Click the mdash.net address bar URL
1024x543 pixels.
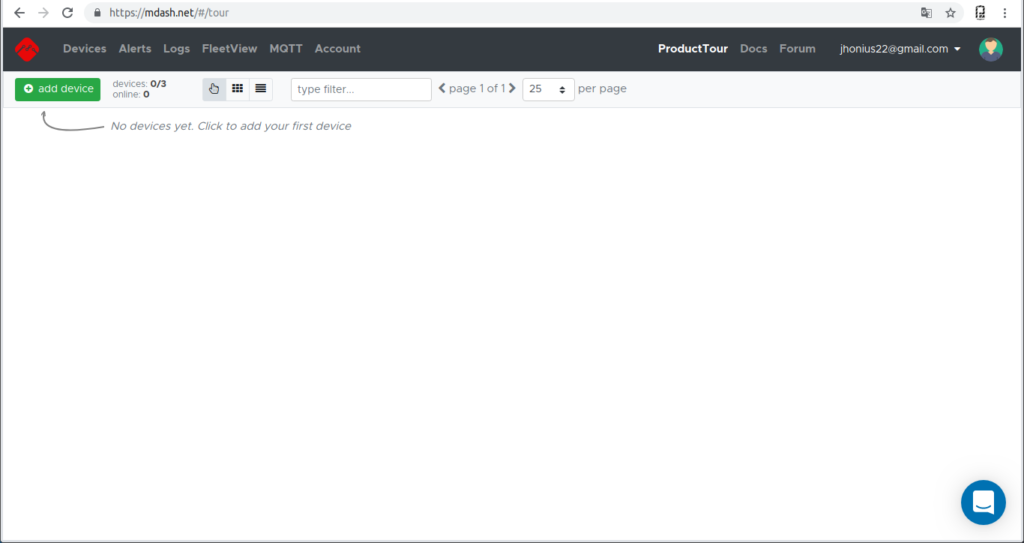169,12
